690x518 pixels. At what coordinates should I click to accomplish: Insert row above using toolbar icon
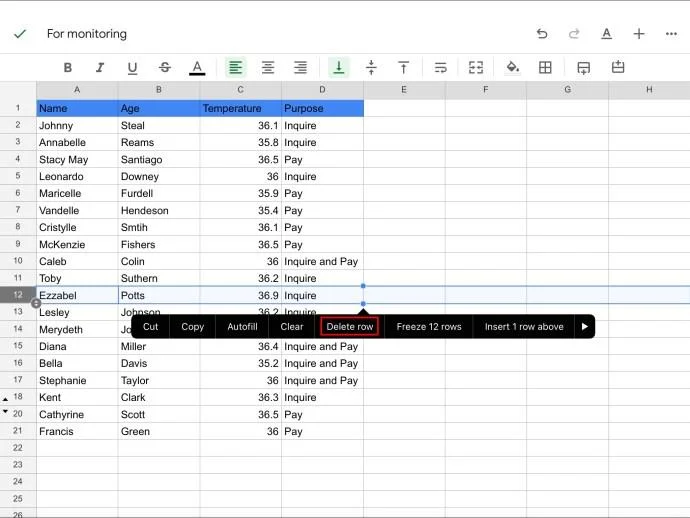pos(618,67)
